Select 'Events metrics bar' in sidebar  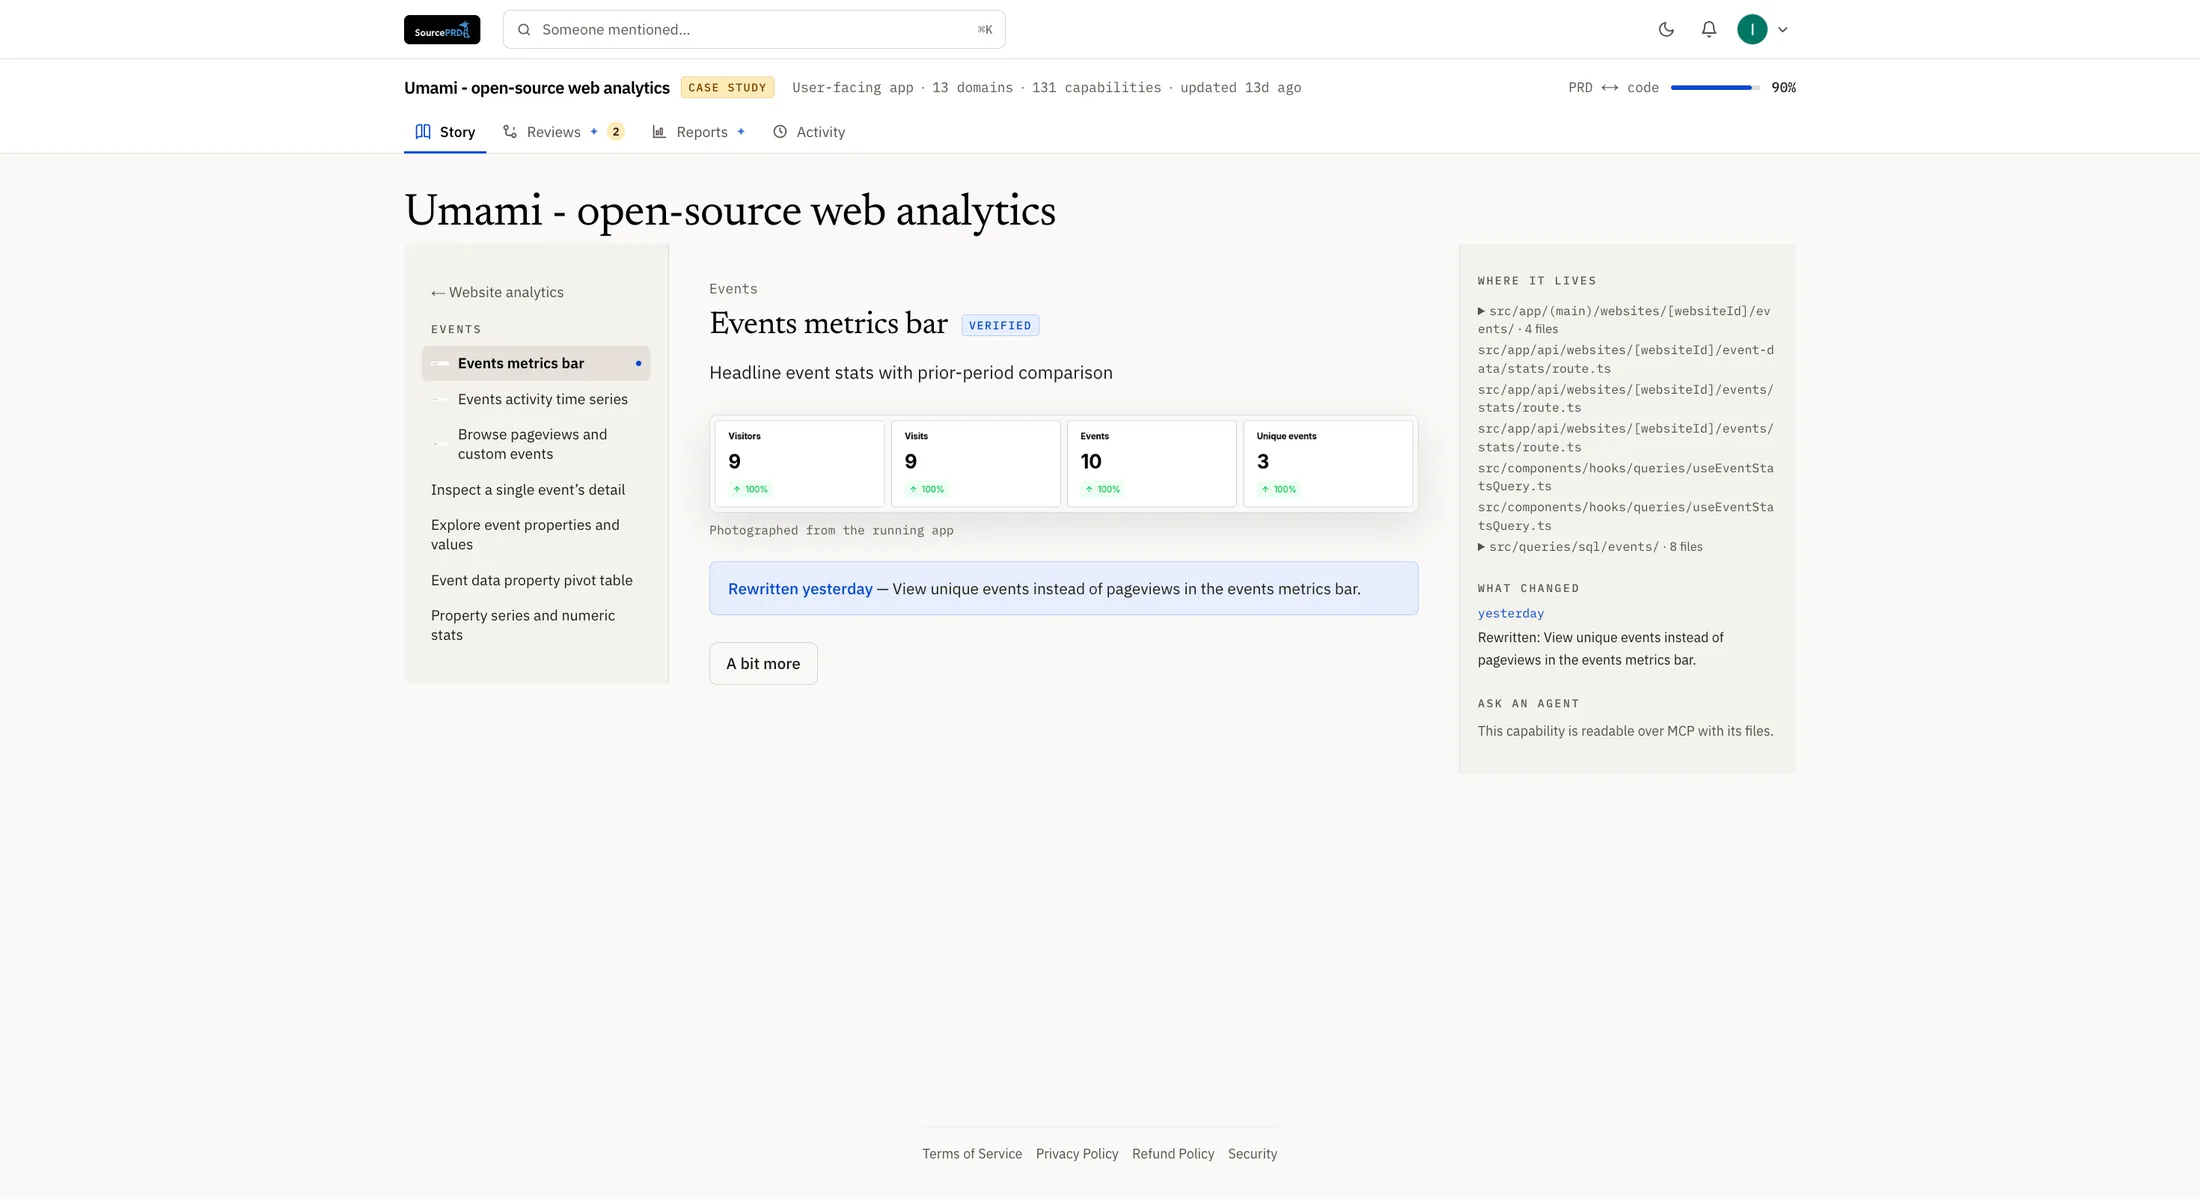click(536, 363)
